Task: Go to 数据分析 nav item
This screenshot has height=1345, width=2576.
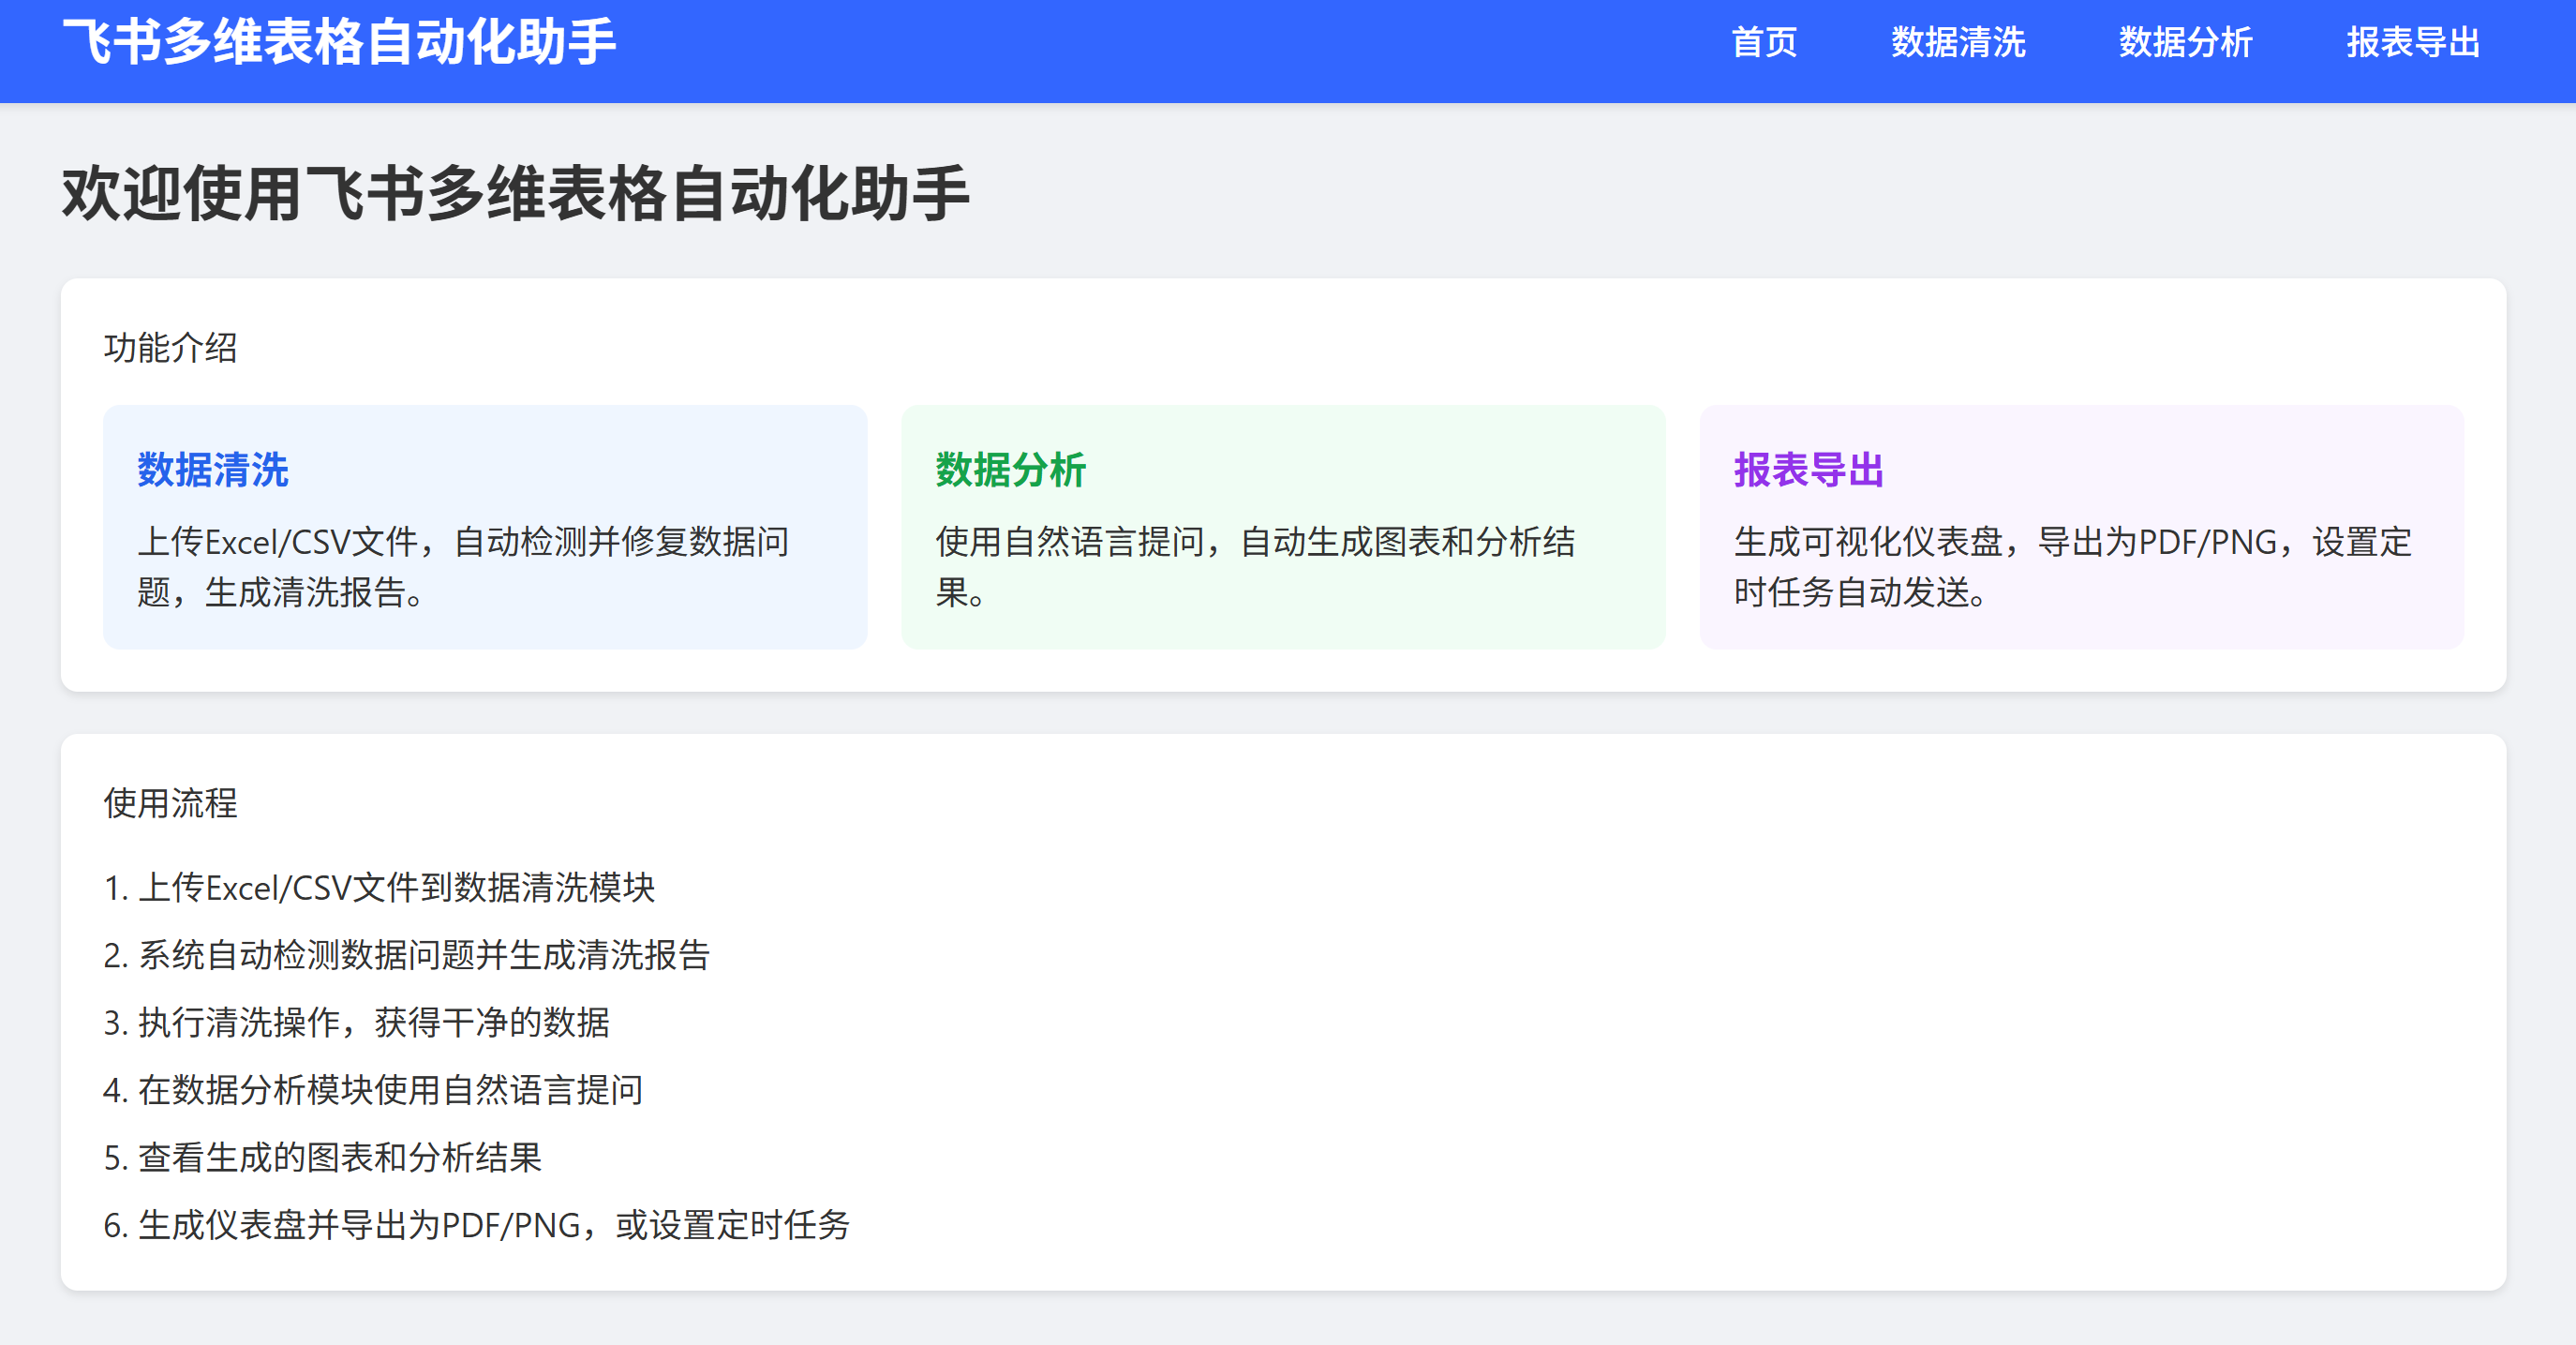Action: [2185, 42]
